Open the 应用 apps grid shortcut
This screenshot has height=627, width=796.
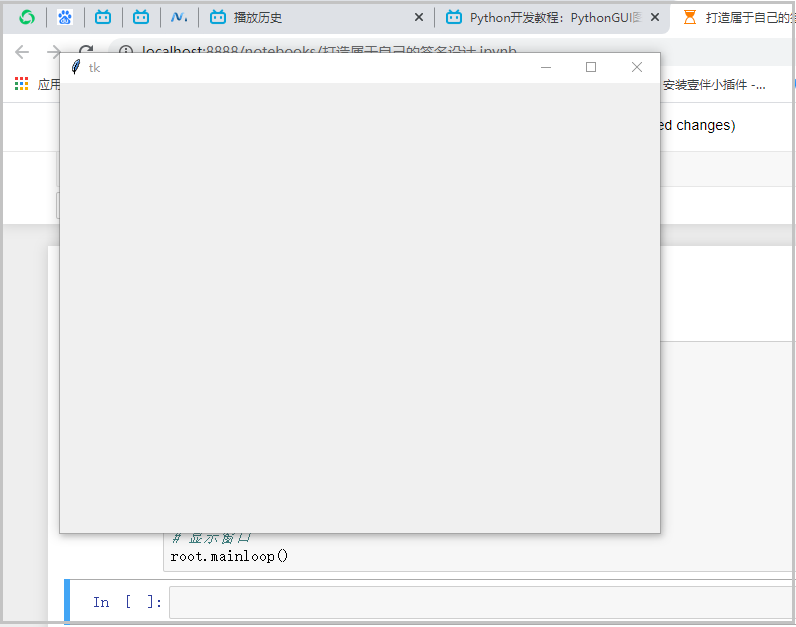[x=21, y=84]
